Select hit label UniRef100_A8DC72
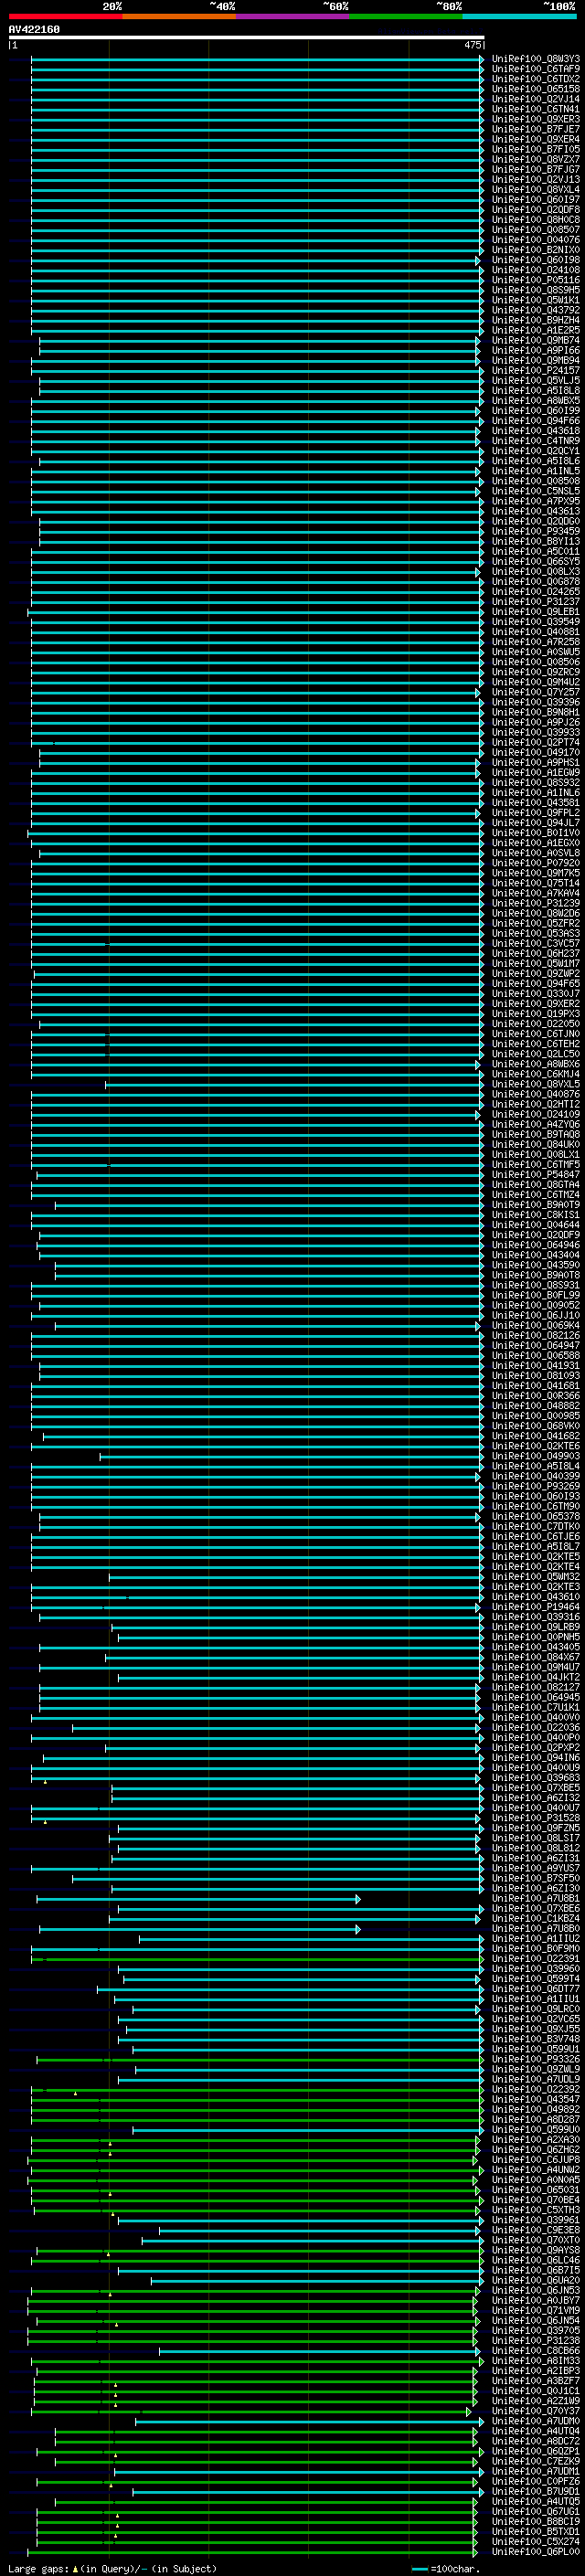Image resolution: width=585 pixels, height=2576 pixels. [x=536, y=2441]
